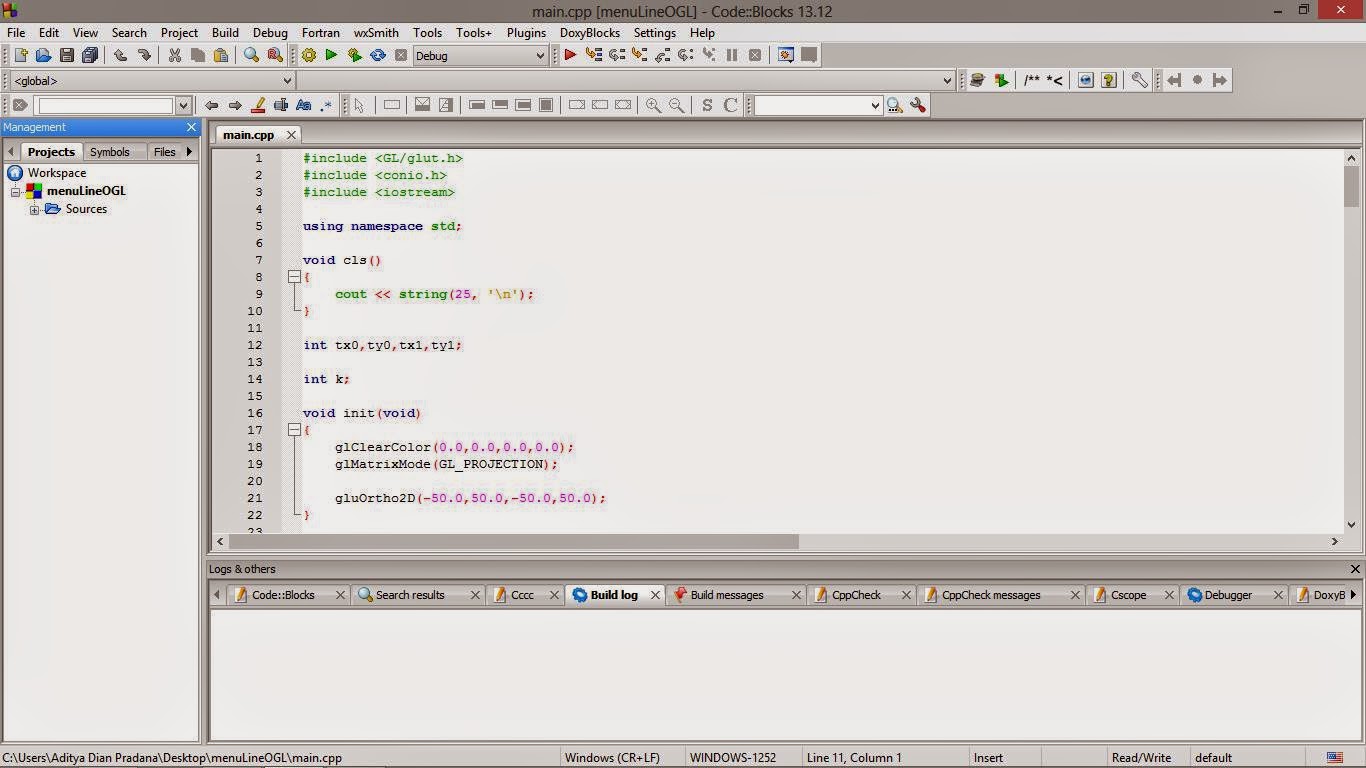Switch to the Files tab in Management

tap(164, 152)
